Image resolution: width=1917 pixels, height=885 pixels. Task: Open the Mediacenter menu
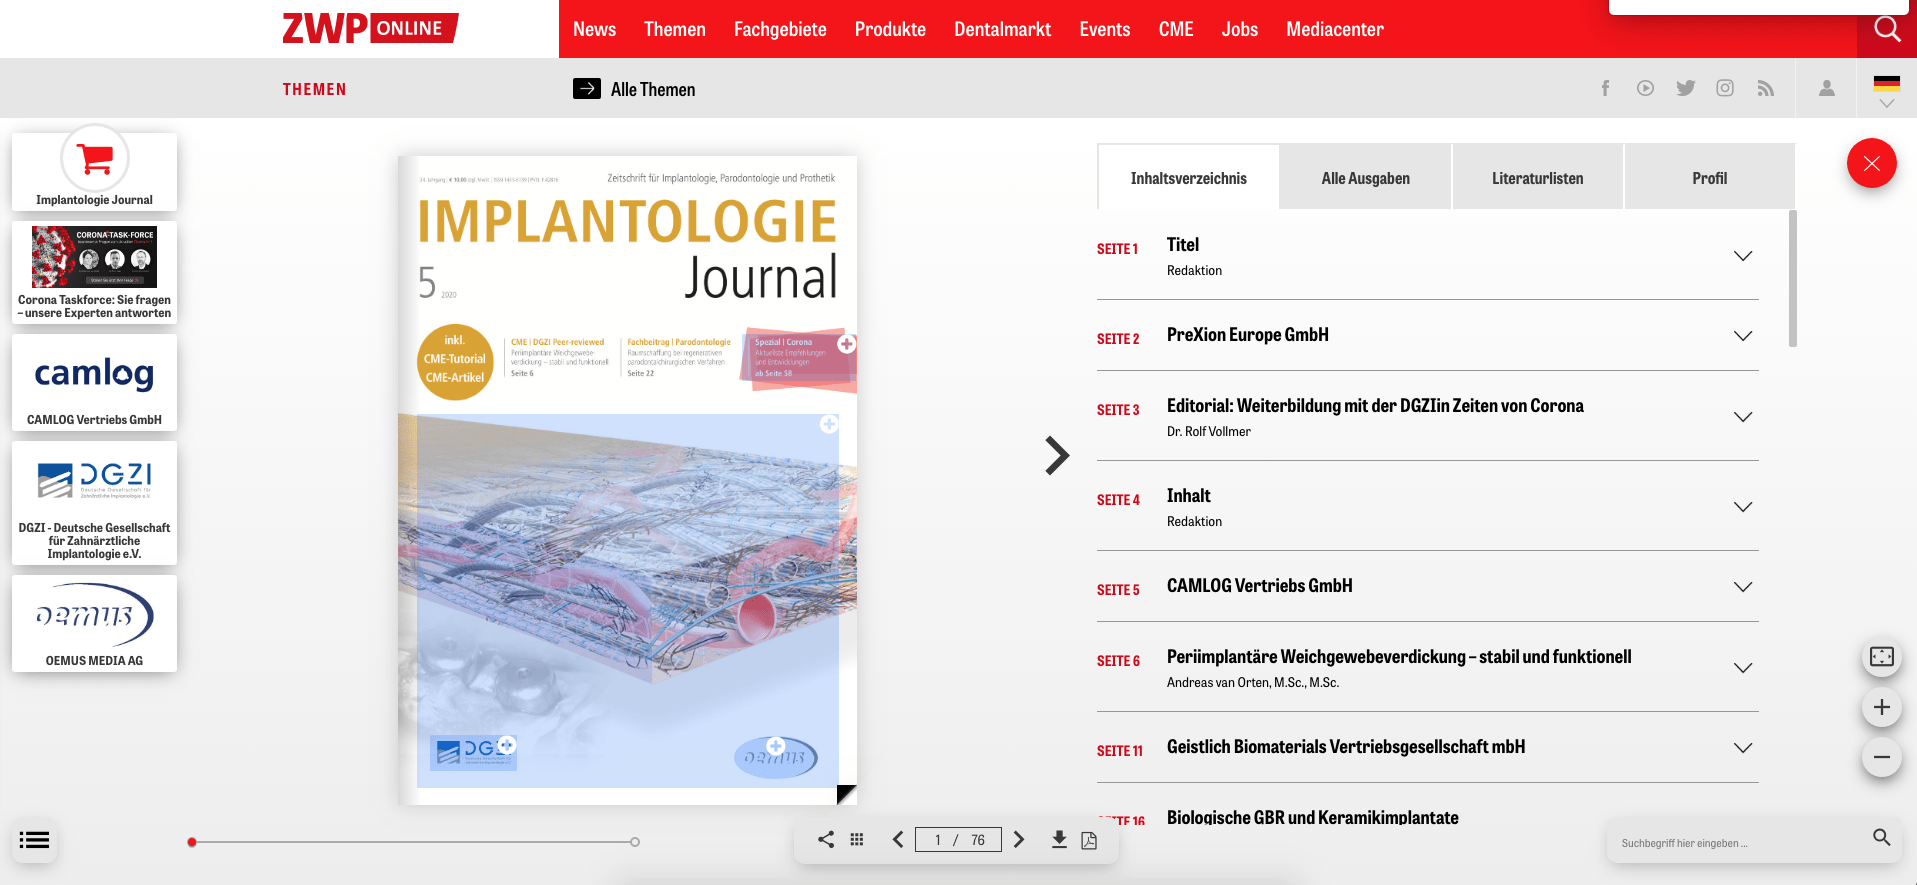[1334, 29]
